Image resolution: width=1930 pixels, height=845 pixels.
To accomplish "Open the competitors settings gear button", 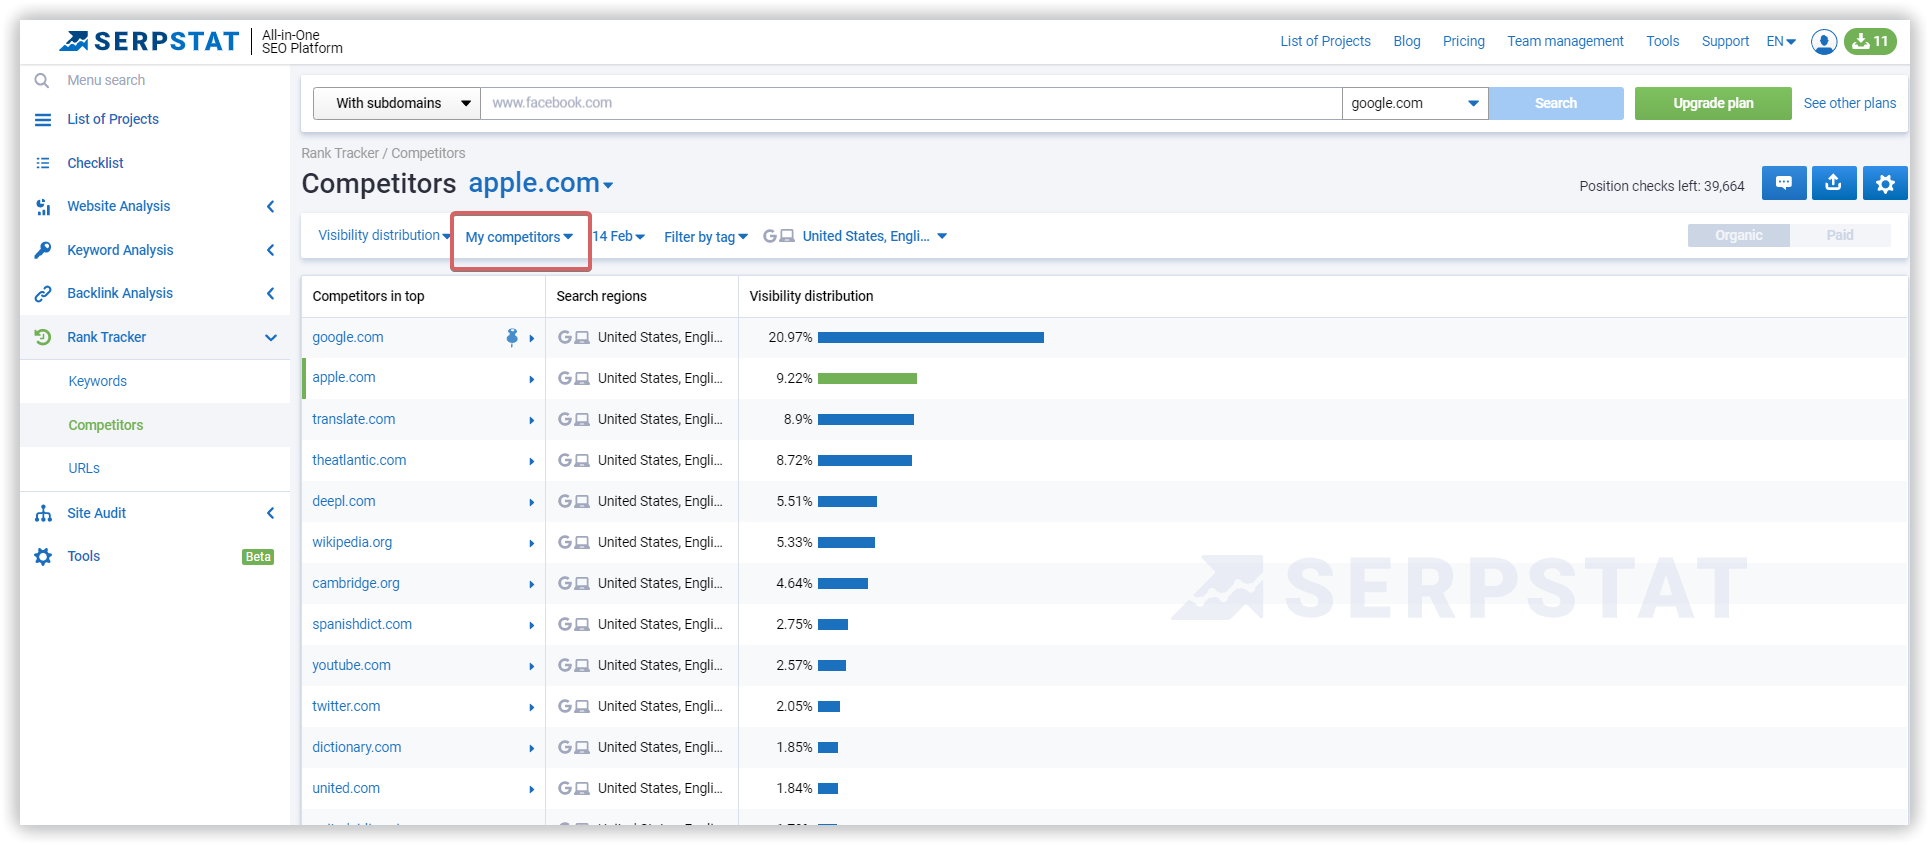I will [x=1885, y=183].
